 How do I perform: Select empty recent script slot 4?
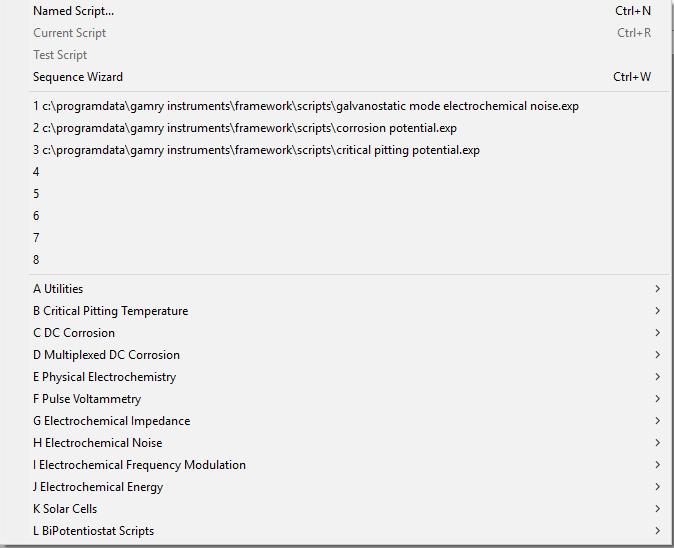[x=36, y=172]
